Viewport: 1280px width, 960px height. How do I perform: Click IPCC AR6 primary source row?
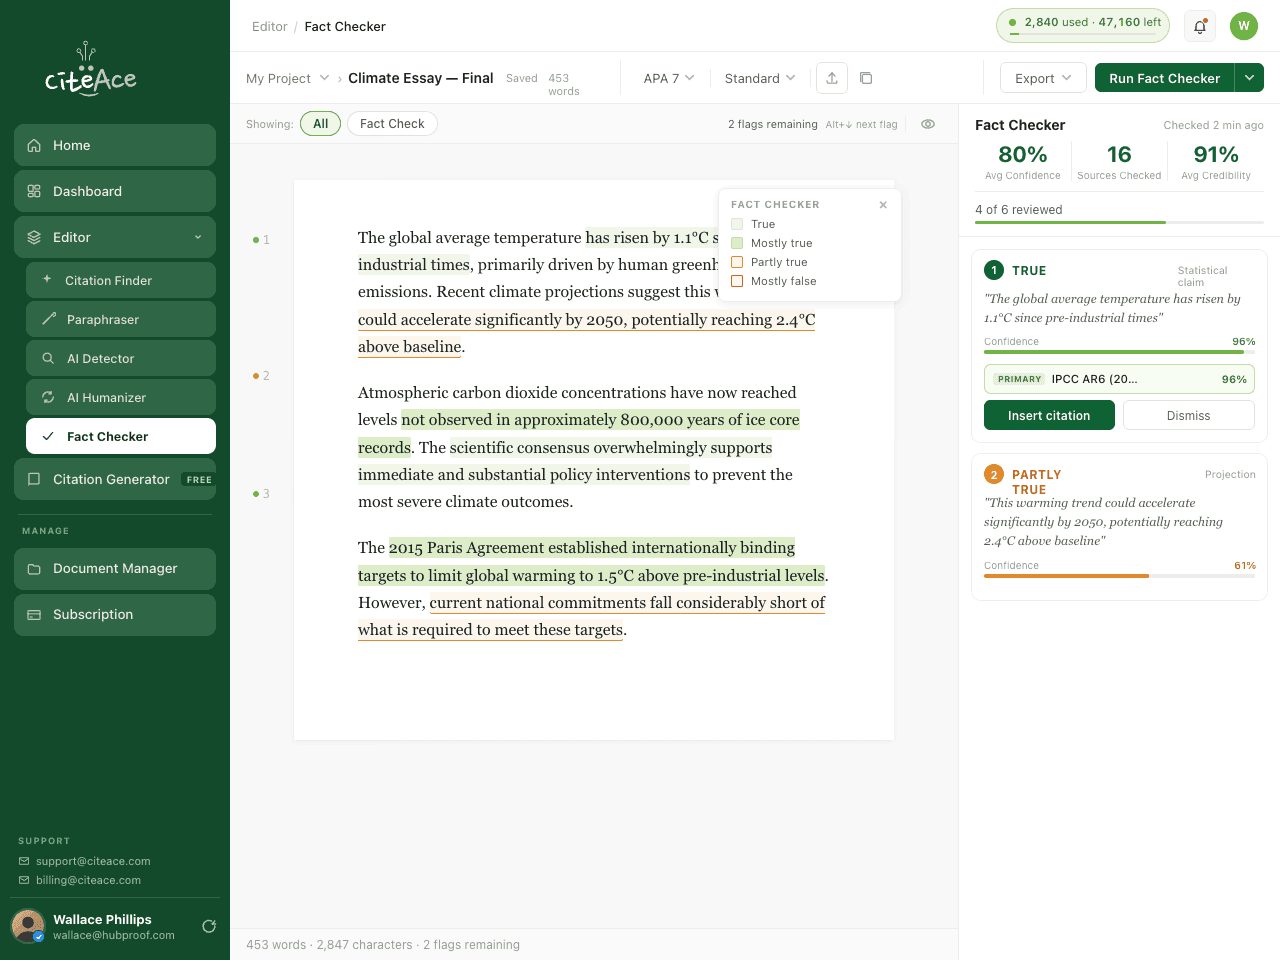(x=1119, y=379)
